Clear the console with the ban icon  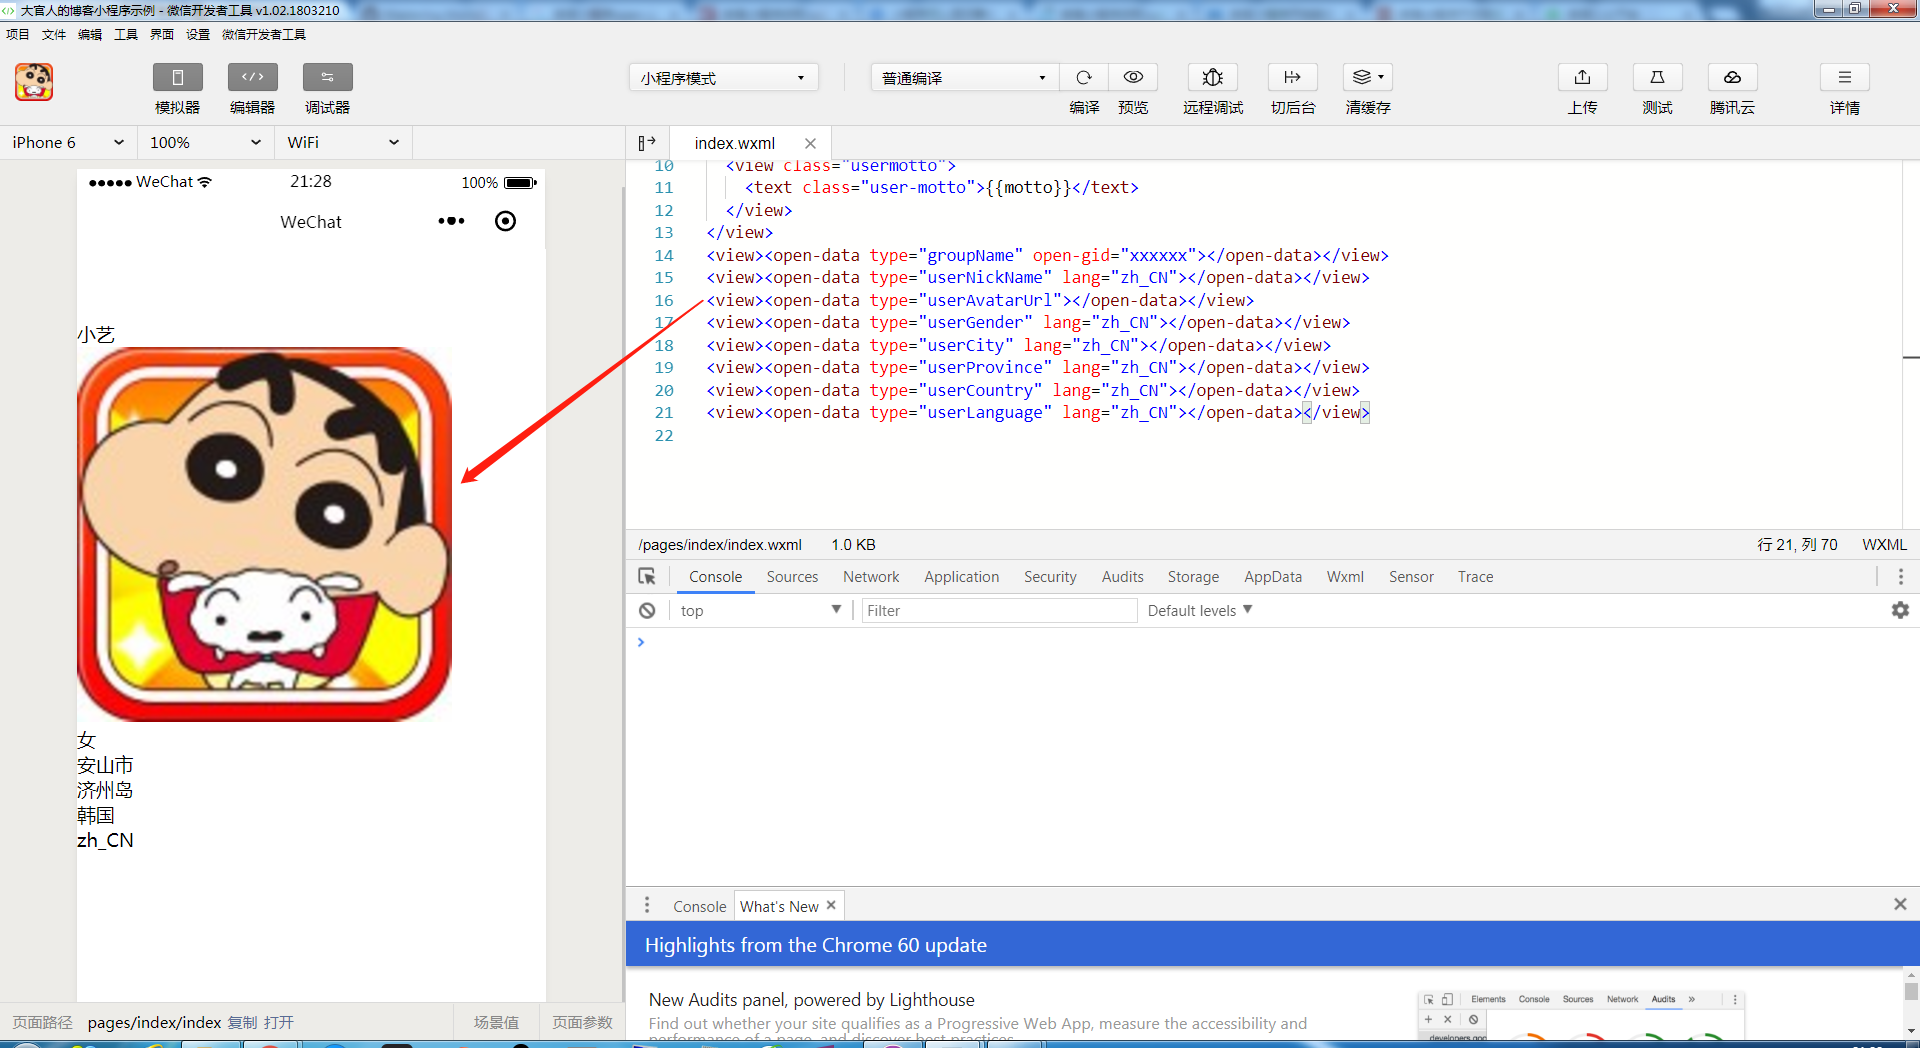tap(647, 610)
